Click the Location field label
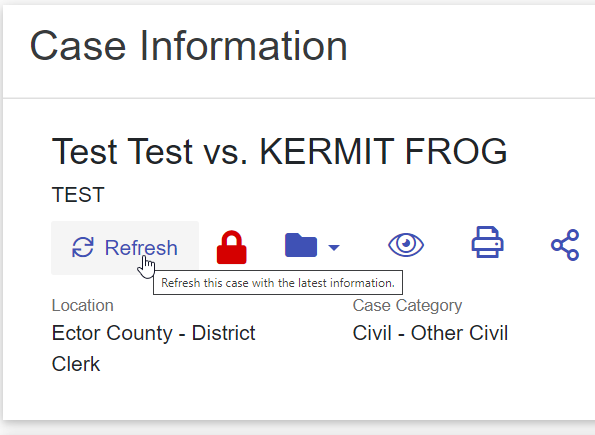 (82, 305)
